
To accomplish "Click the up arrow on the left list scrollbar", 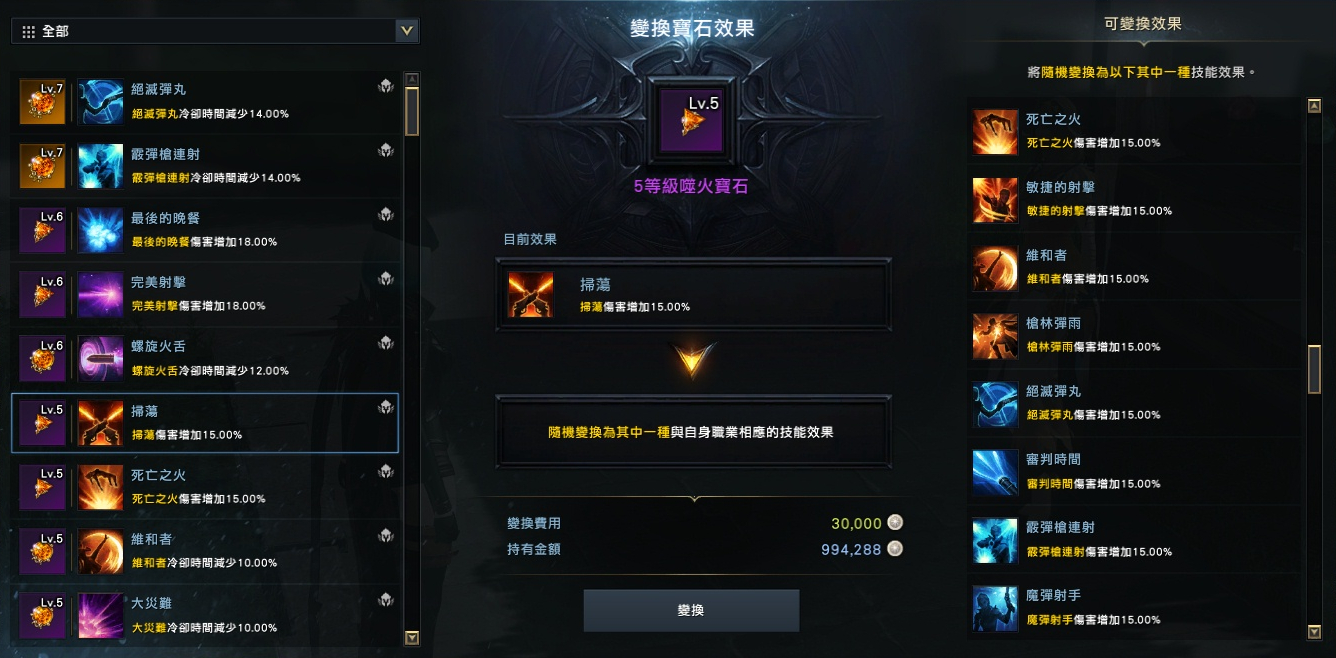I will pos(411,79).
